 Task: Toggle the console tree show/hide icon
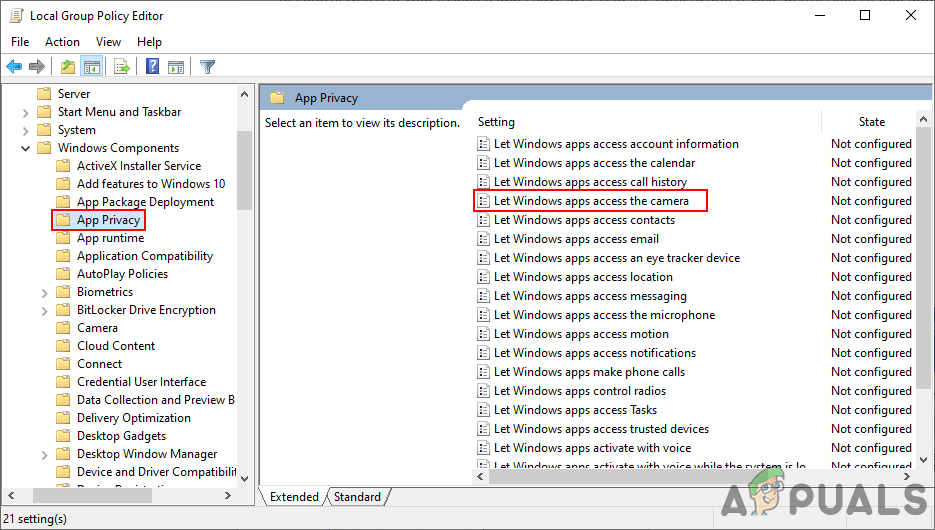[92, 67]
